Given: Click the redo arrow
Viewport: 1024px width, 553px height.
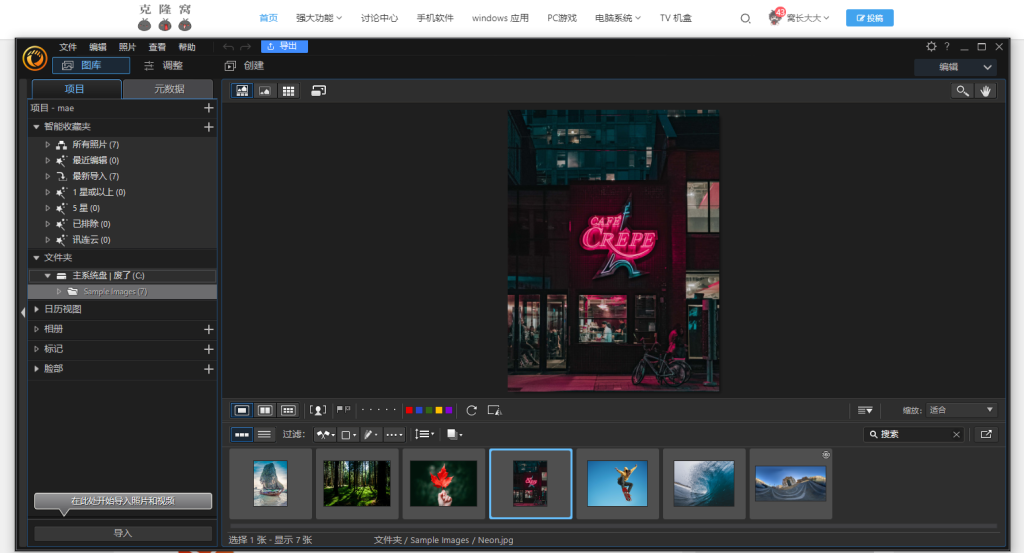Looking at the screenshot, I should point(246,46).
